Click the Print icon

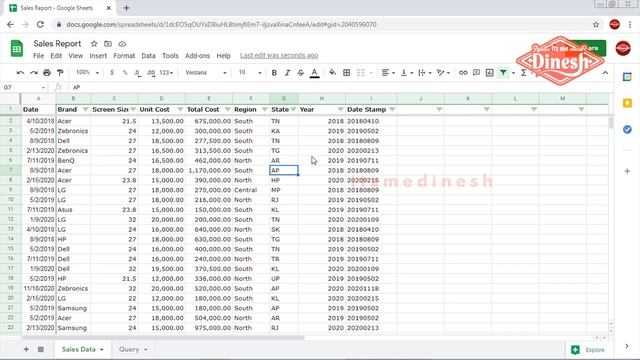pos(47,73)
